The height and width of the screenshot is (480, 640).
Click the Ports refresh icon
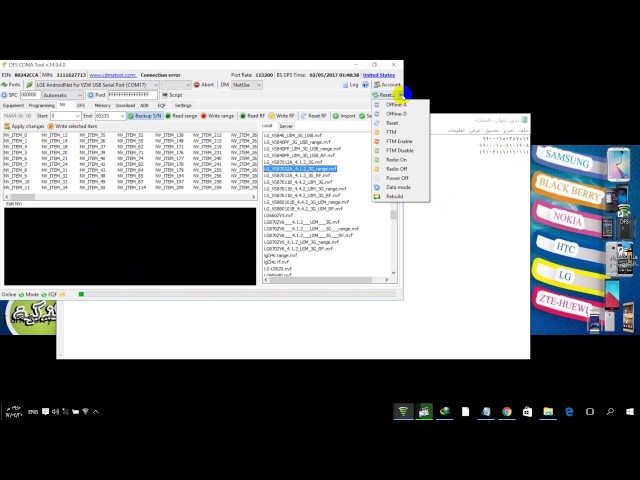click(4, 85)
